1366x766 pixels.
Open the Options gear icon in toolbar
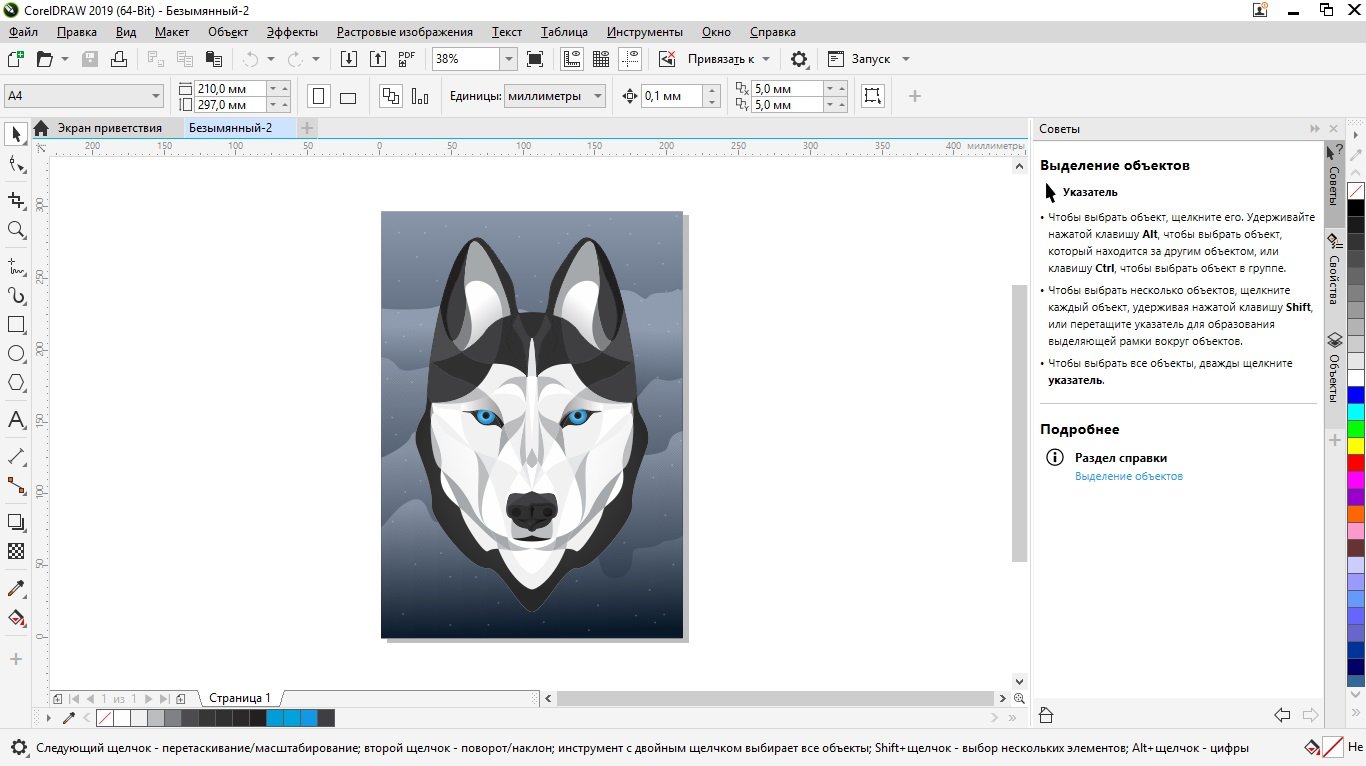[x=799, y=59]
